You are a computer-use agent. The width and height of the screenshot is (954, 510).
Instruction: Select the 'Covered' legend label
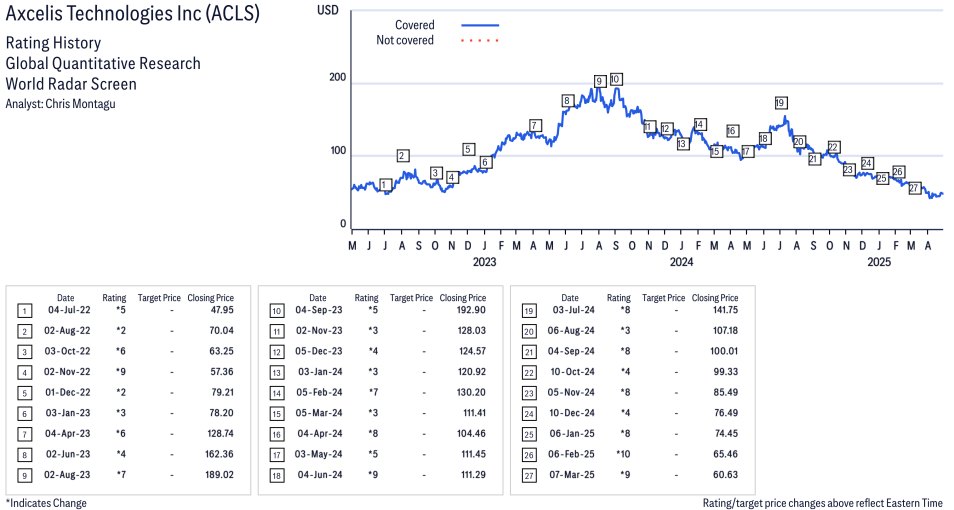(414, 25)
